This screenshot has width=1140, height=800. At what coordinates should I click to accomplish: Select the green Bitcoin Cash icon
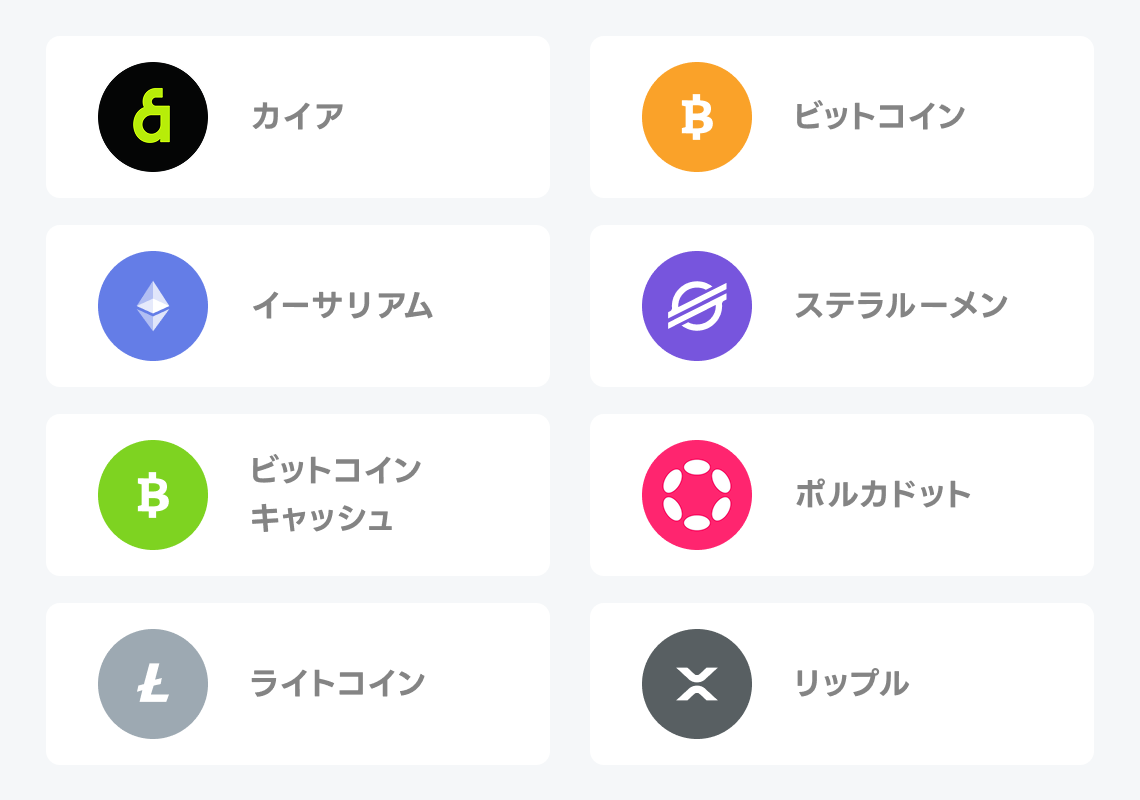(x=152, y=495)
